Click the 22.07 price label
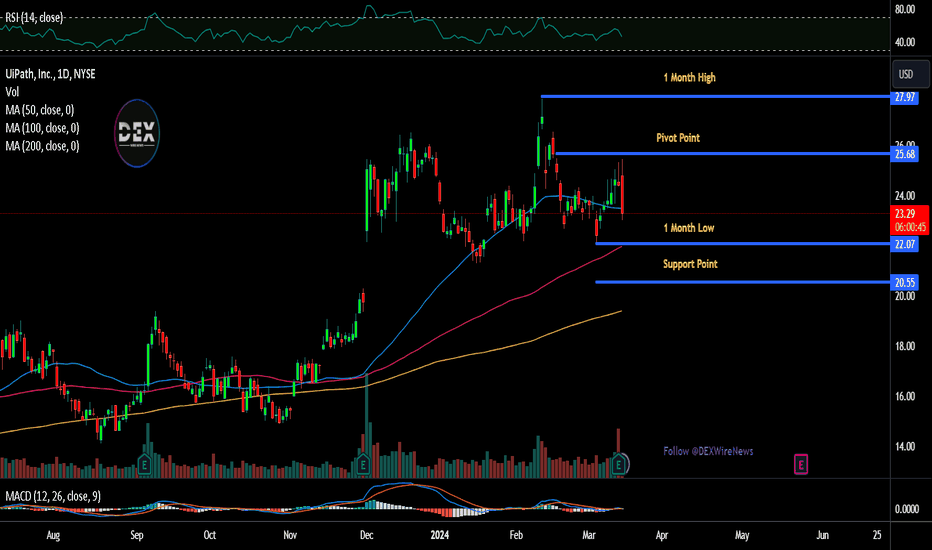Screen dimensions: 932x550 (x=905, y=244)
